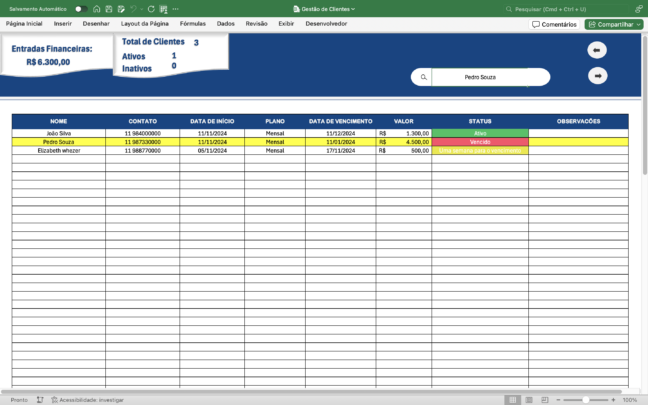The image size is (648, 405).
Task: Click the Redo icon in title bar
Action: click(151, 8)
